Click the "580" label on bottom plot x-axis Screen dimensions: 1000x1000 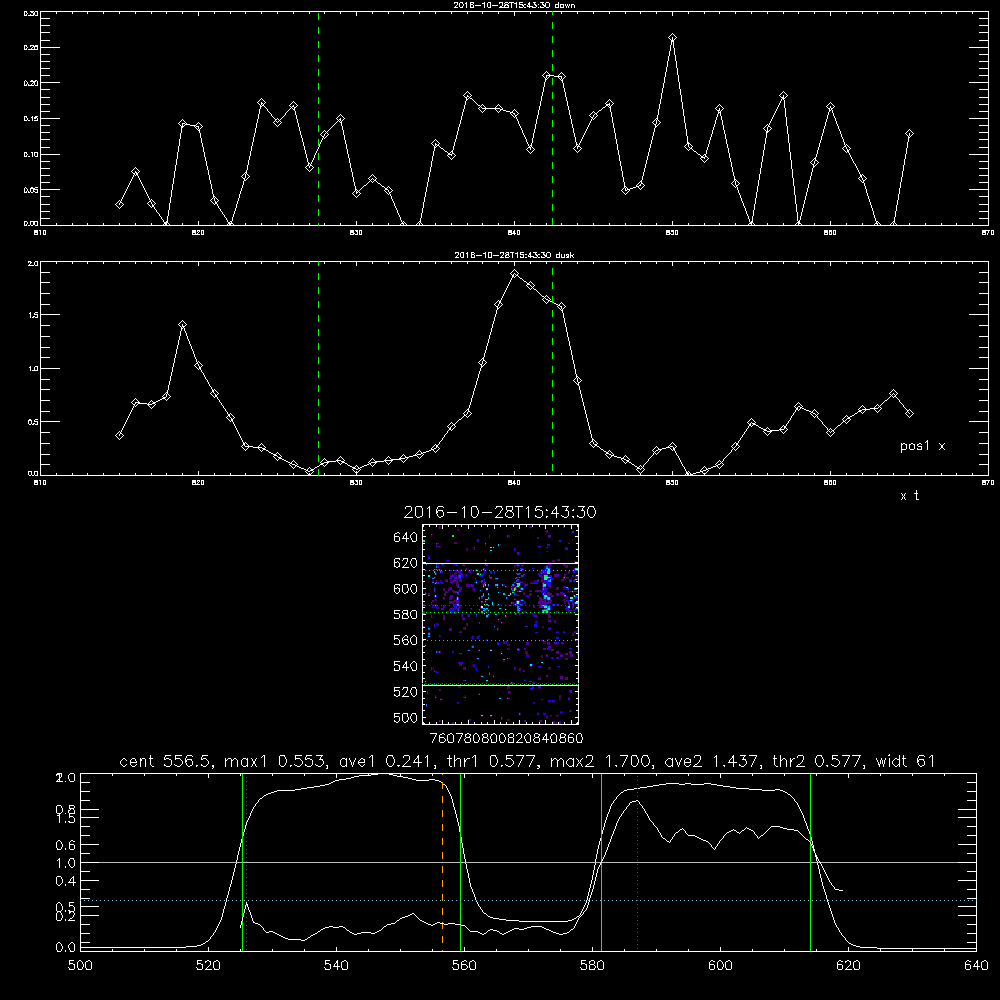coord(592,966)
